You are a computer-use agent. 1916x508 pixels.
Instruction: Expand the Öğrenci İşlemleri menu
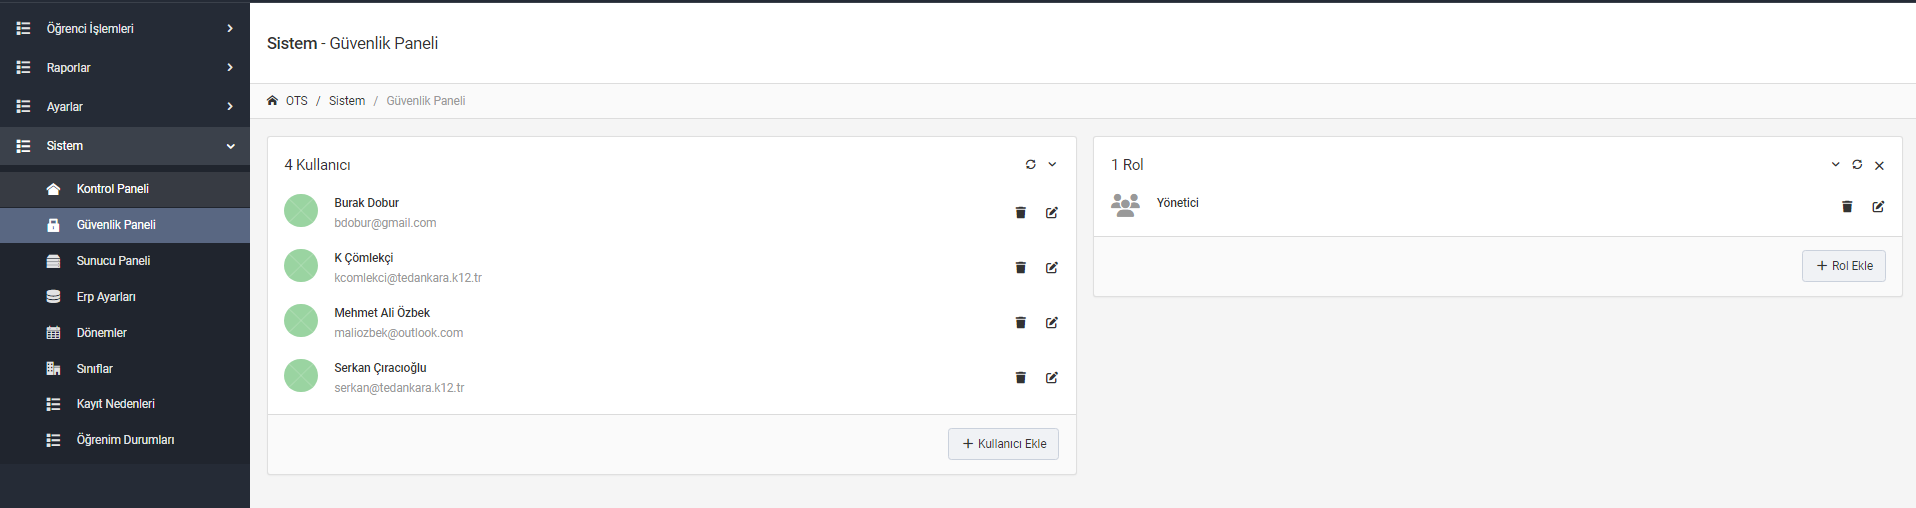[125, 29]
